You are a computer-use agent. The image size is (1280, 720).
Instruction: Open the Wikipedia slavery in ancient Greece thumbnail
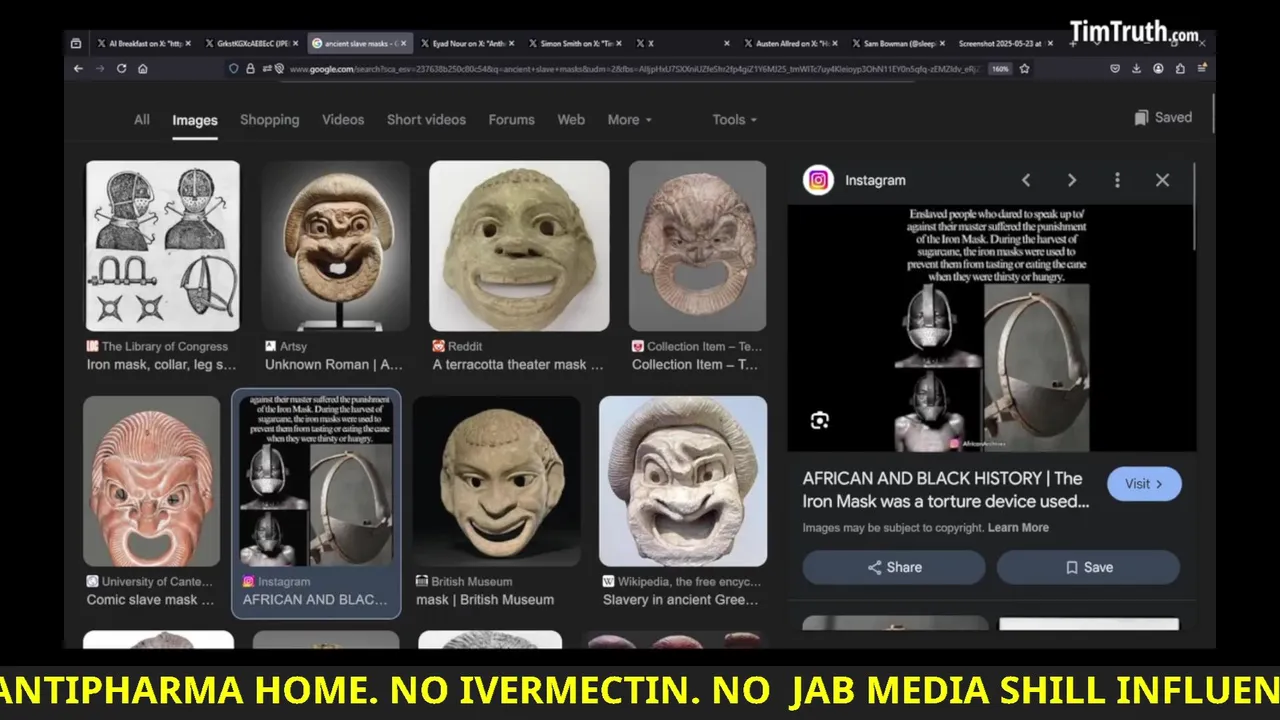[683, 481]
